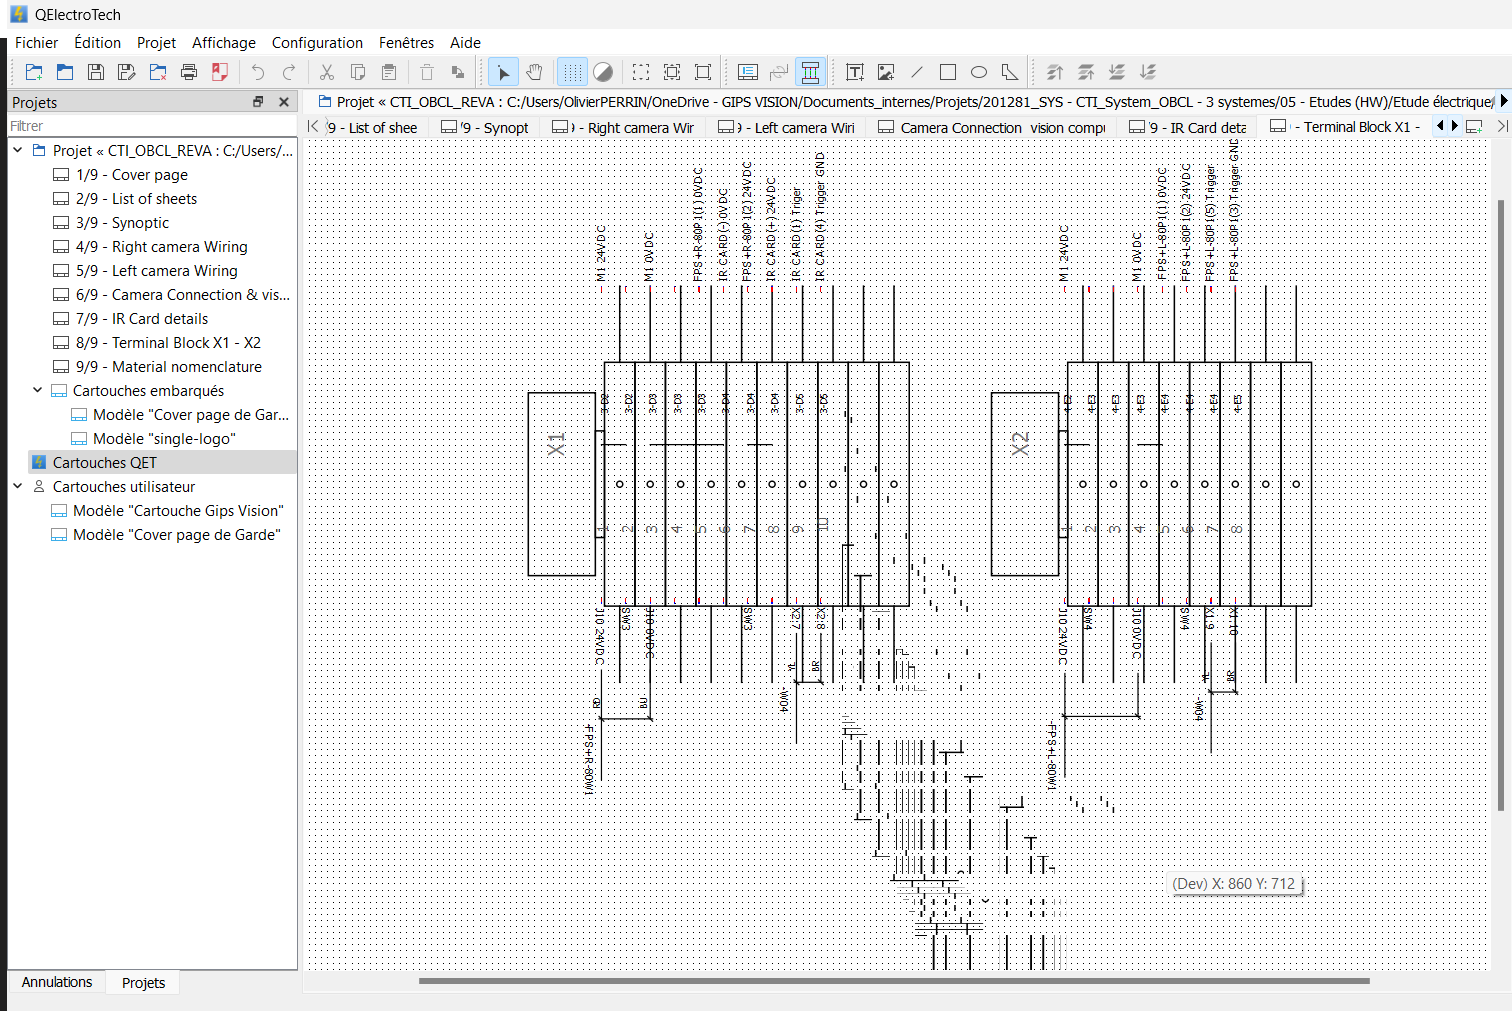Click the Filtrer search field
Viewport: 1512px width, 1011px height.
pos(150,126)
